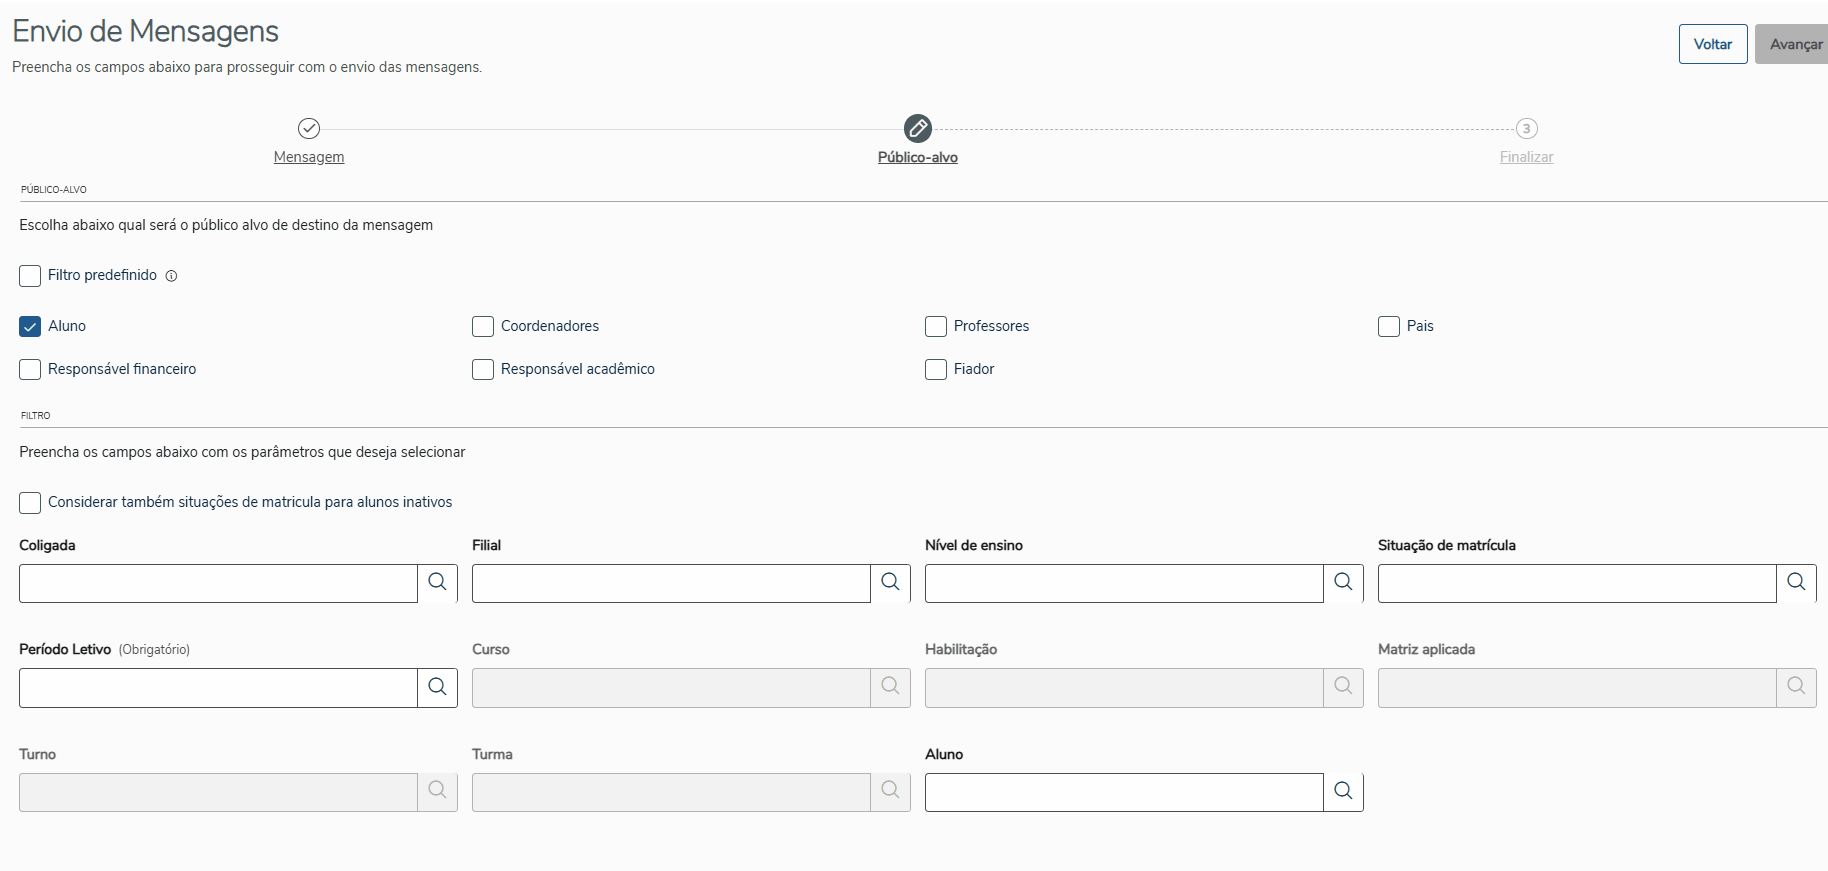1828x871 pixels.
Task: Click the Período Letivo search icon
Action: click(x=437, y=687)
